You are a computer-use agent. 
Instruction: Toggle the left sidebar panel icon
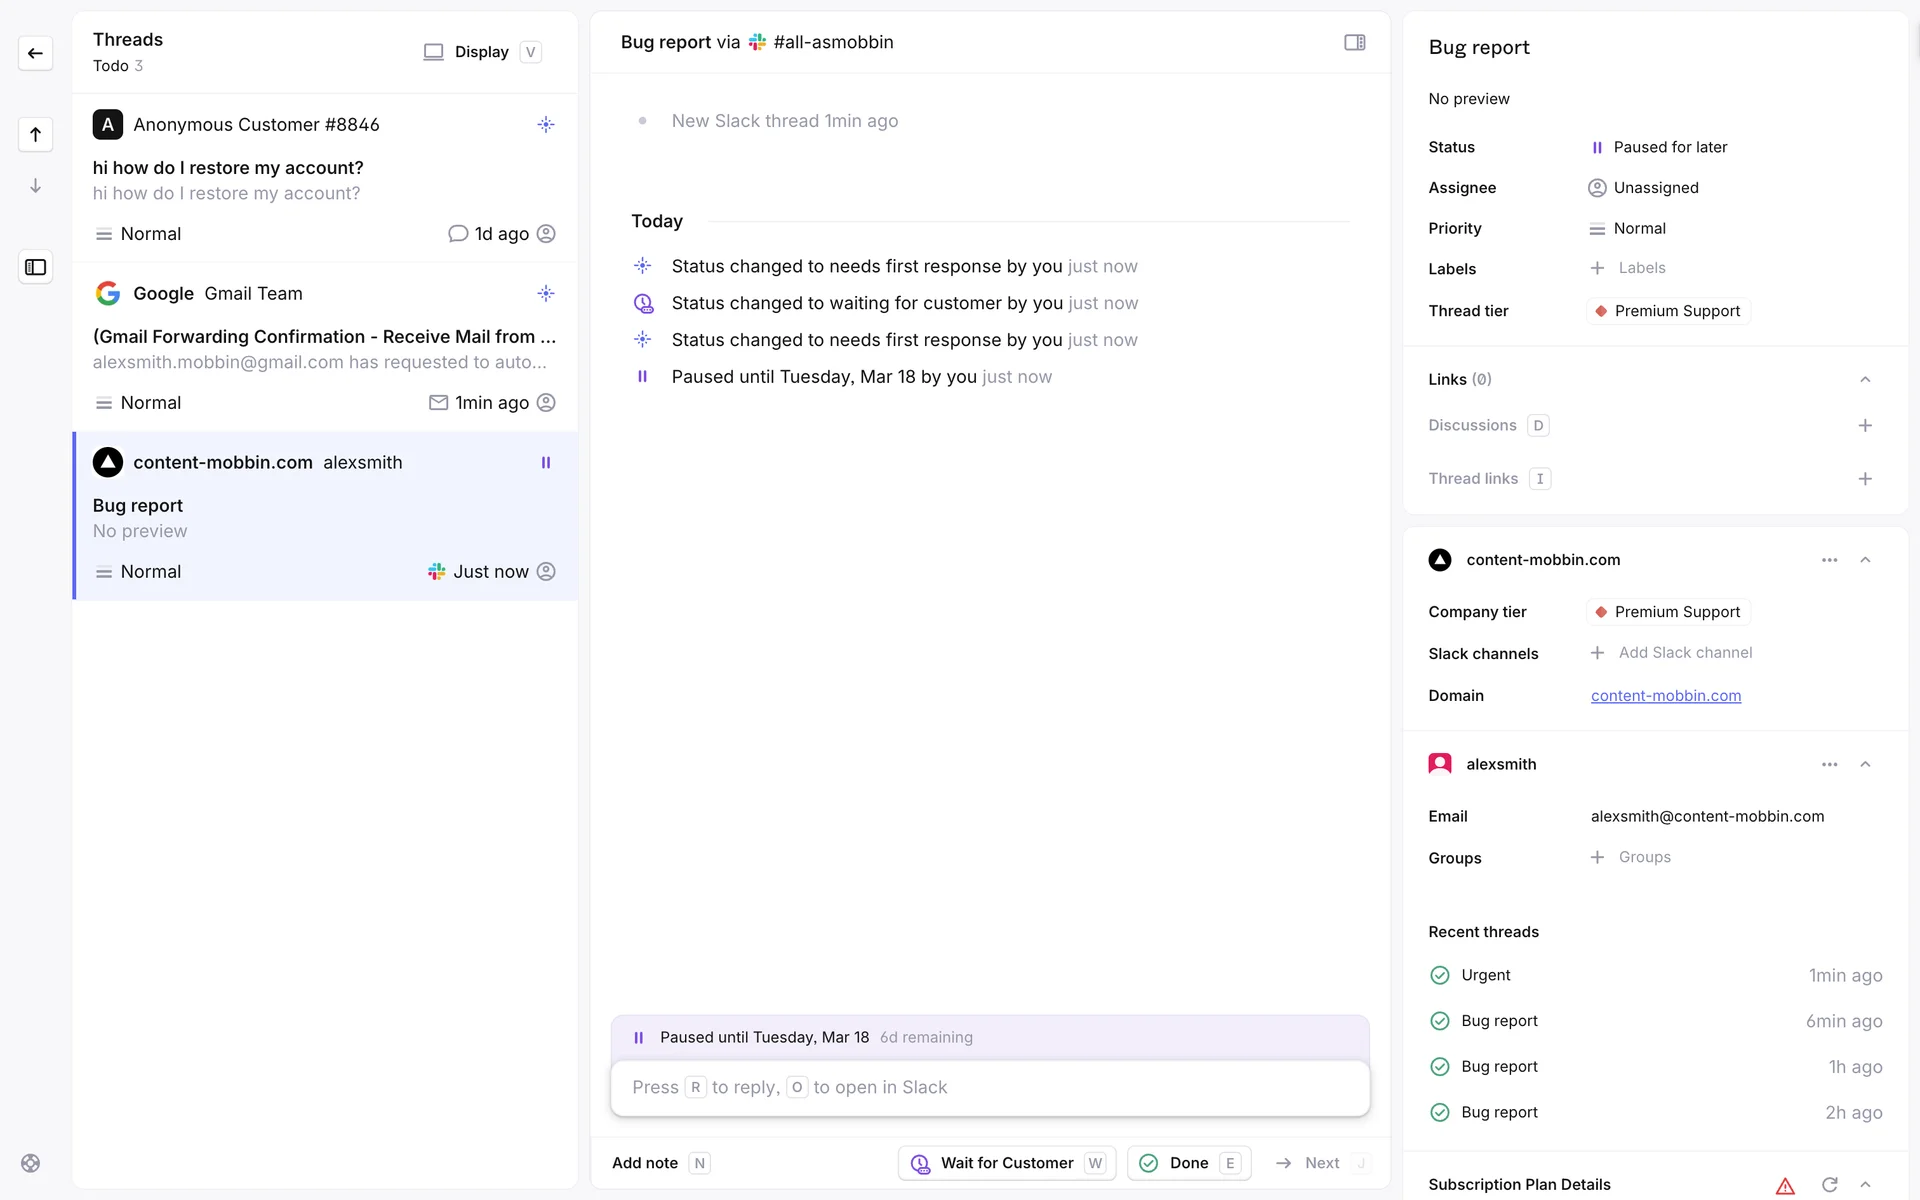click(35, 267)
